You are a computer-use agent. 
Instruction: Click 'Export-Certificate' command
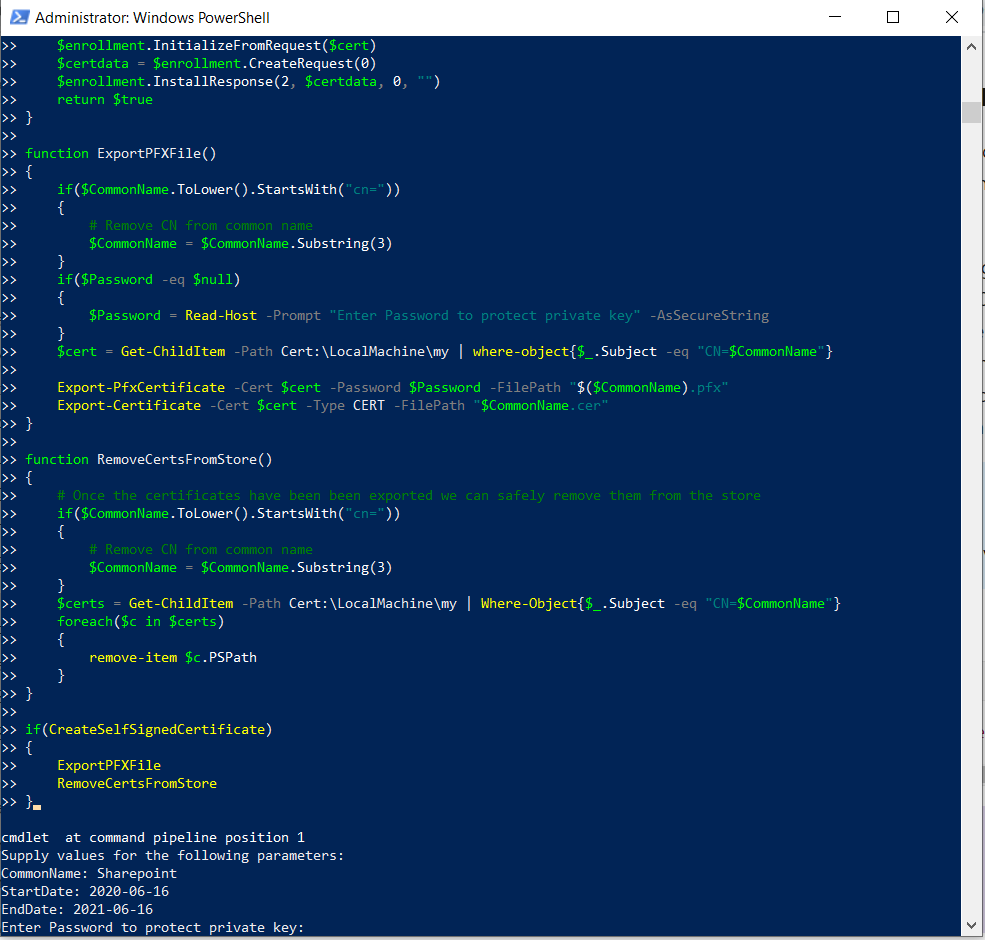pos(129,405)
